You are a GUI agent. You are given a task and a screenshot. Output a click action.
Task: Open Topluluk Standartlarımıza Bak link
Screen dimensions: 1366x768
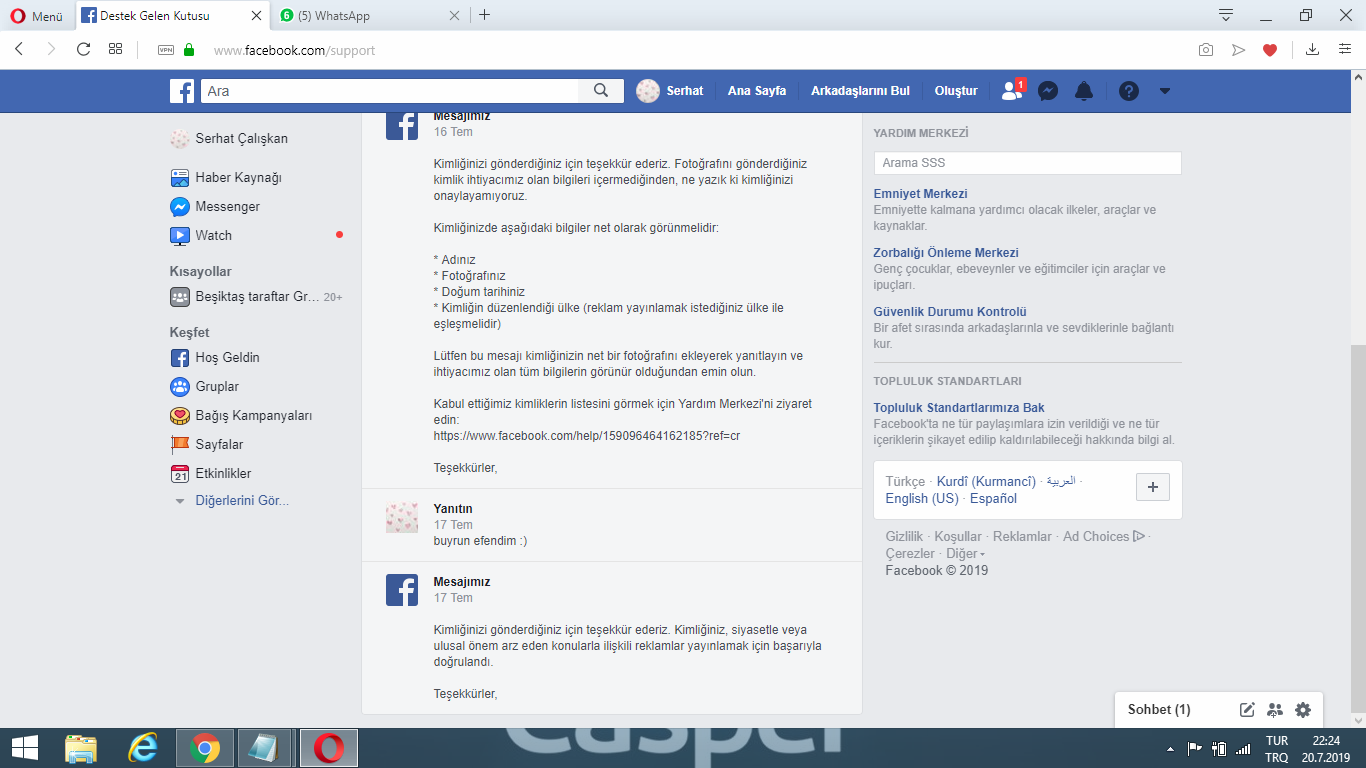959,408
